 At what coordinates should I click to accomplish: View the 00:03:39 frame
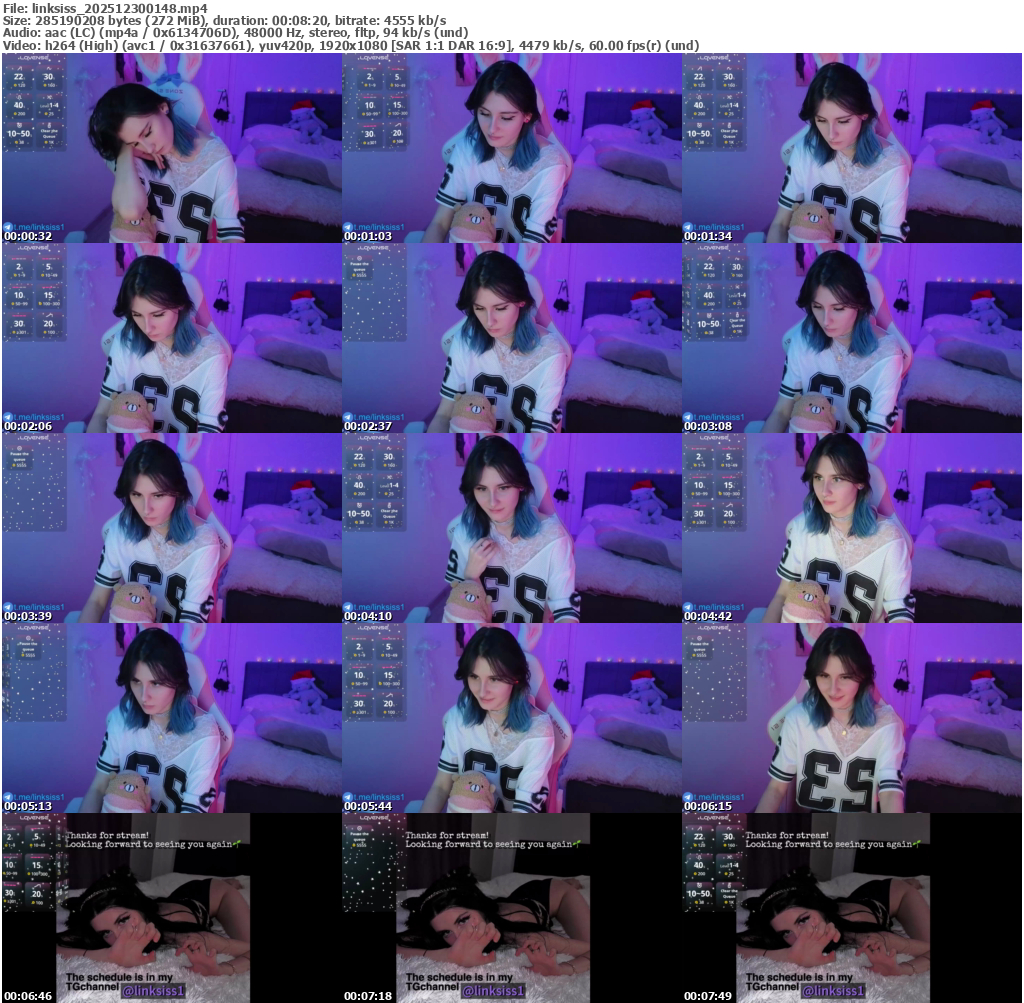[x=172, y=528]
